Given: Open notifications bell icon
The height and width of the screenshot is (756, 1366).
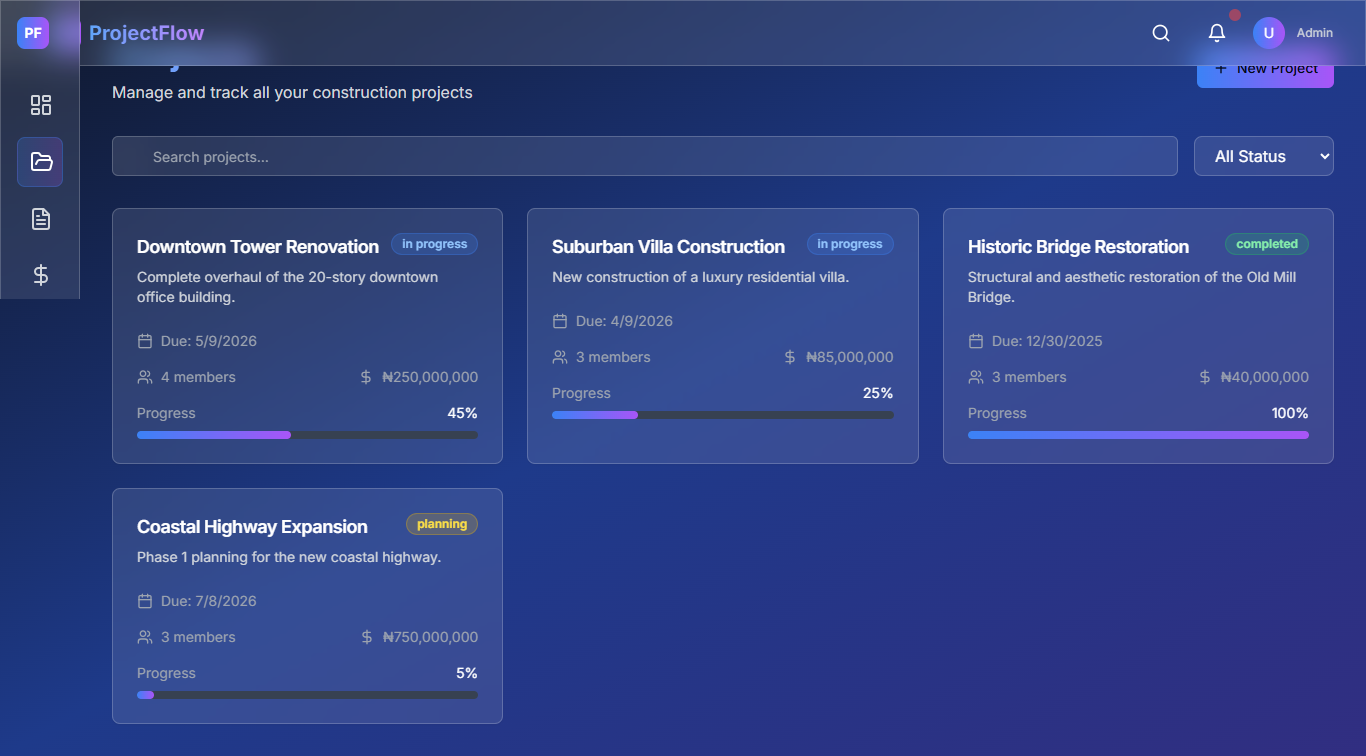Looking at the screenshot, I should 1217,33.
